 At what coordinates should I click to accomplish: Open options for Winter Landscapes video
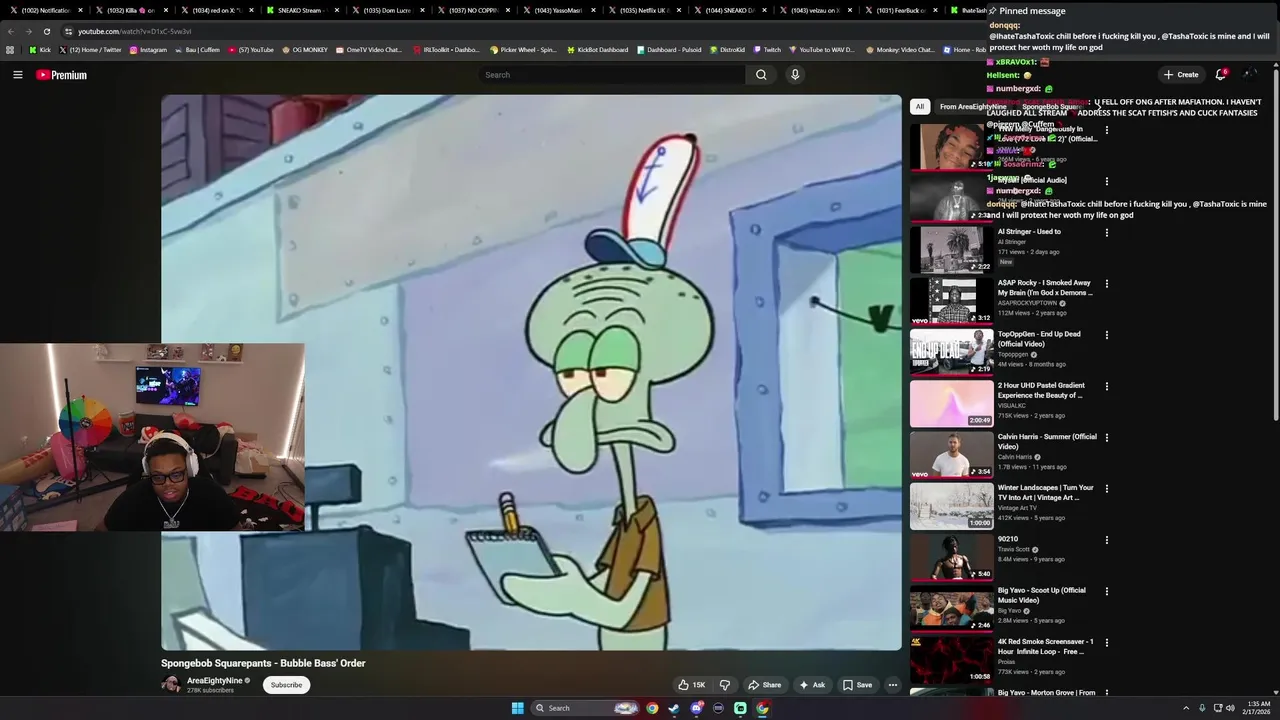pyautogui.click(x=1107, y=489)
